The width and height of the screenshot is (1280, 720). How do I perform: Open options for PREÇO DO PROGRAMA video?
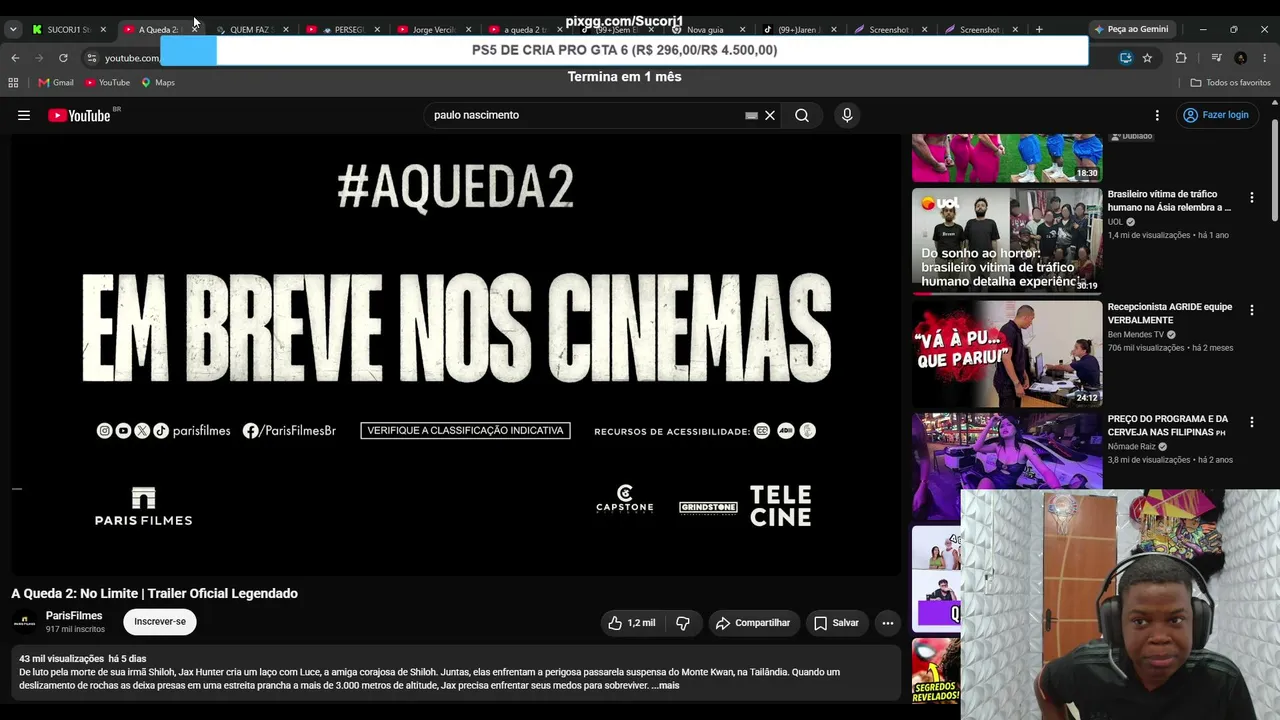tap(1251, 423)
